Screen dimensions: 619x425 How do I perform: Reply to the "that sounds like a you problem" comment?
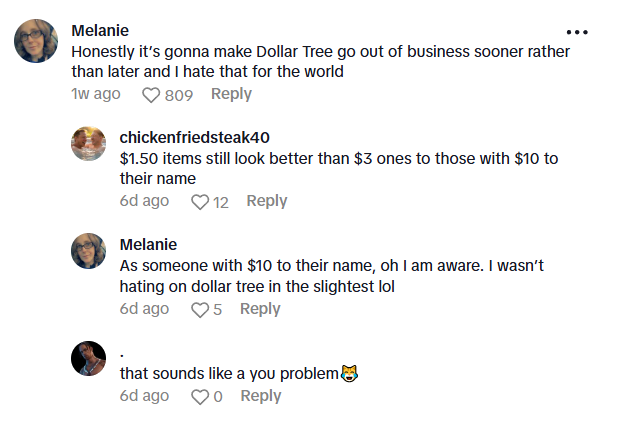click(260, 396)
